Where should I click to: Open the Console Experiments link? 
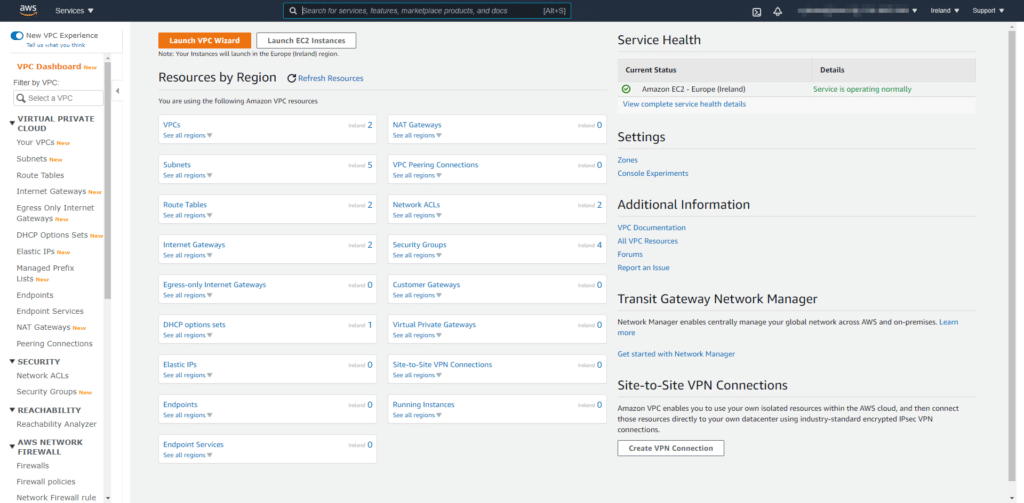tap(653, 173)
